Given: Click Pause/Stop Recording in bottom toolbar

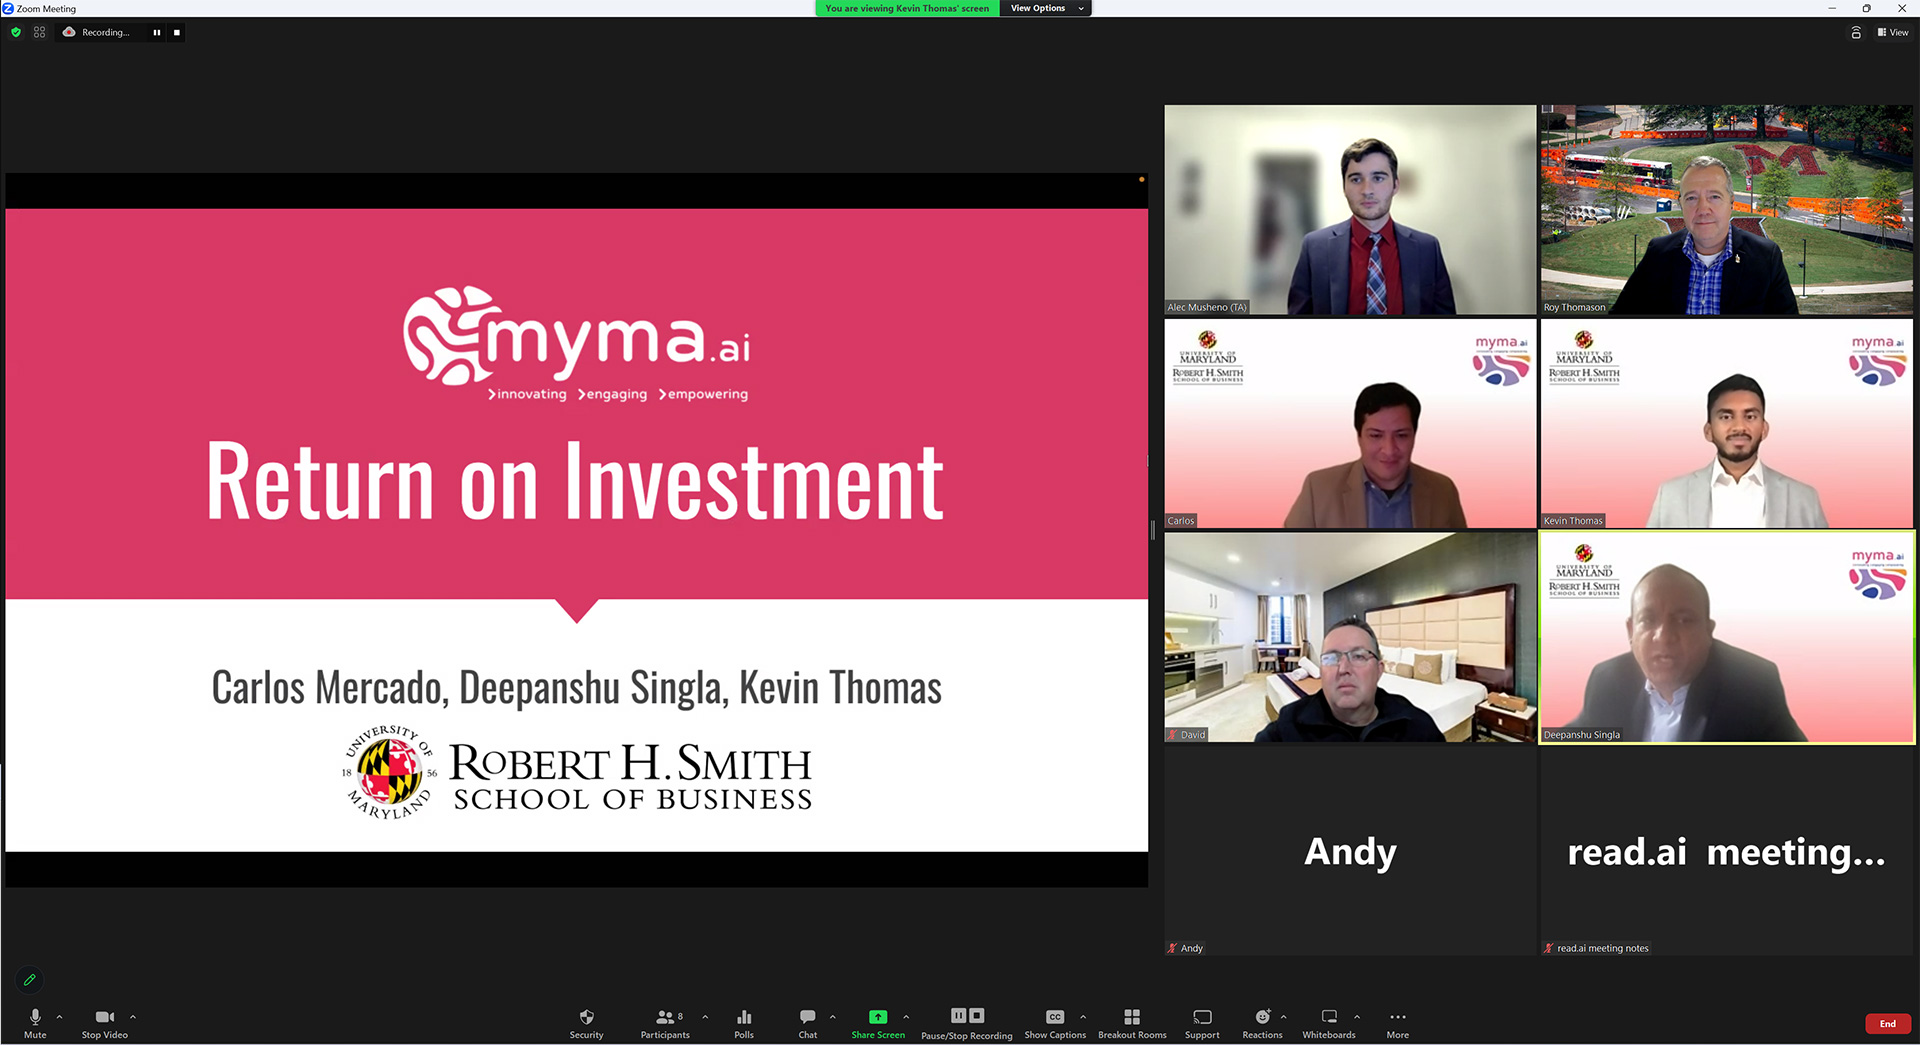Looking at the screenshot, I should click(967, 1024).
